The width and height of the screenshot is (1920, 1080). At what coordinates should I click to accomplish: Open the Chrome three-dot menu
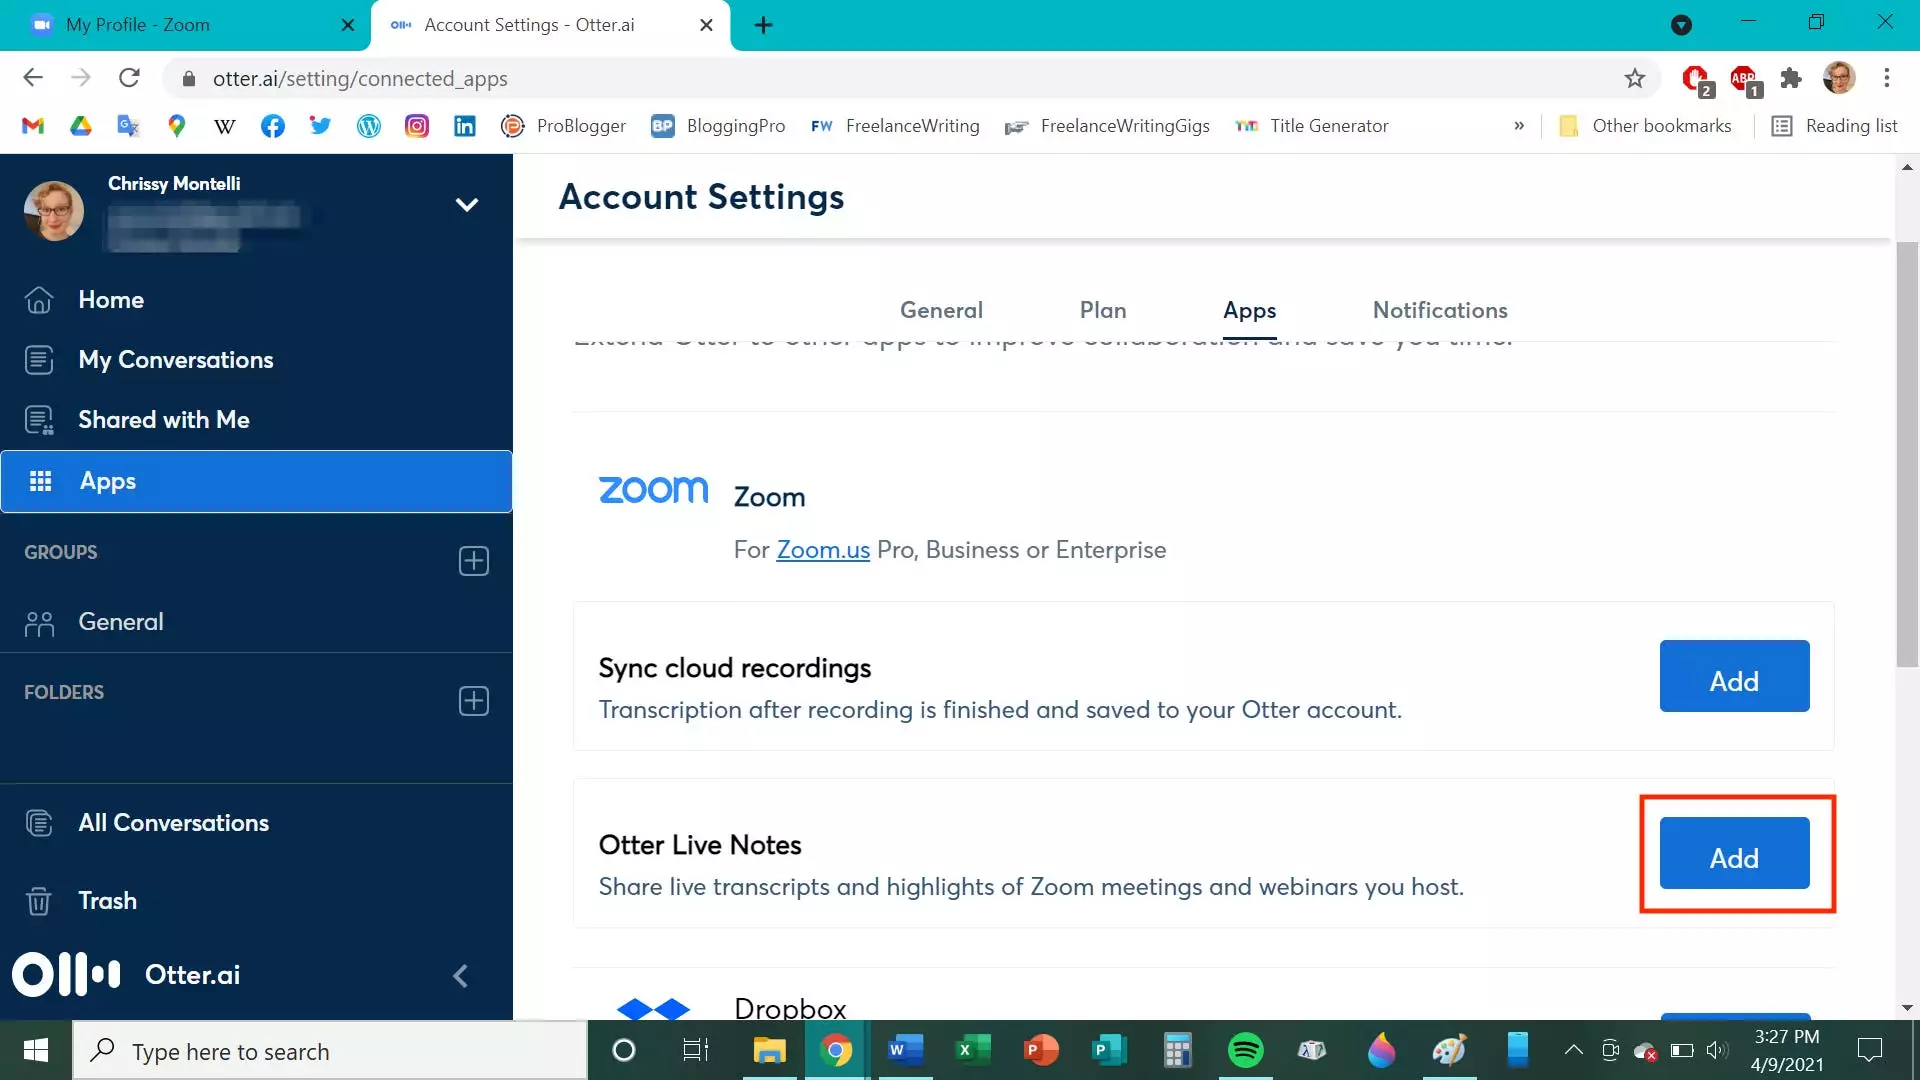[1887, 78]
